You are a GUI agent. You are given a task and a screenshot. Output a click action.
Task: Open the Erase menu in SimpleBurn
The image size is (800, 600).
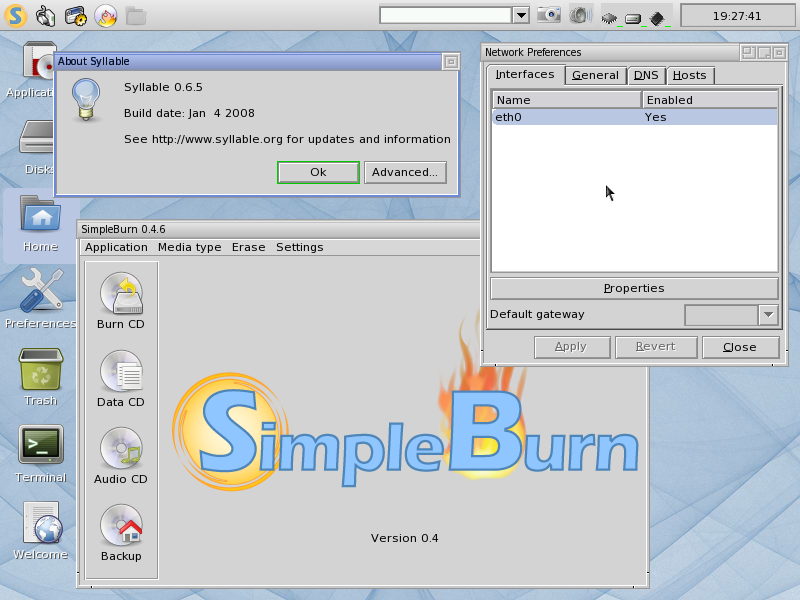pos(248,247)
